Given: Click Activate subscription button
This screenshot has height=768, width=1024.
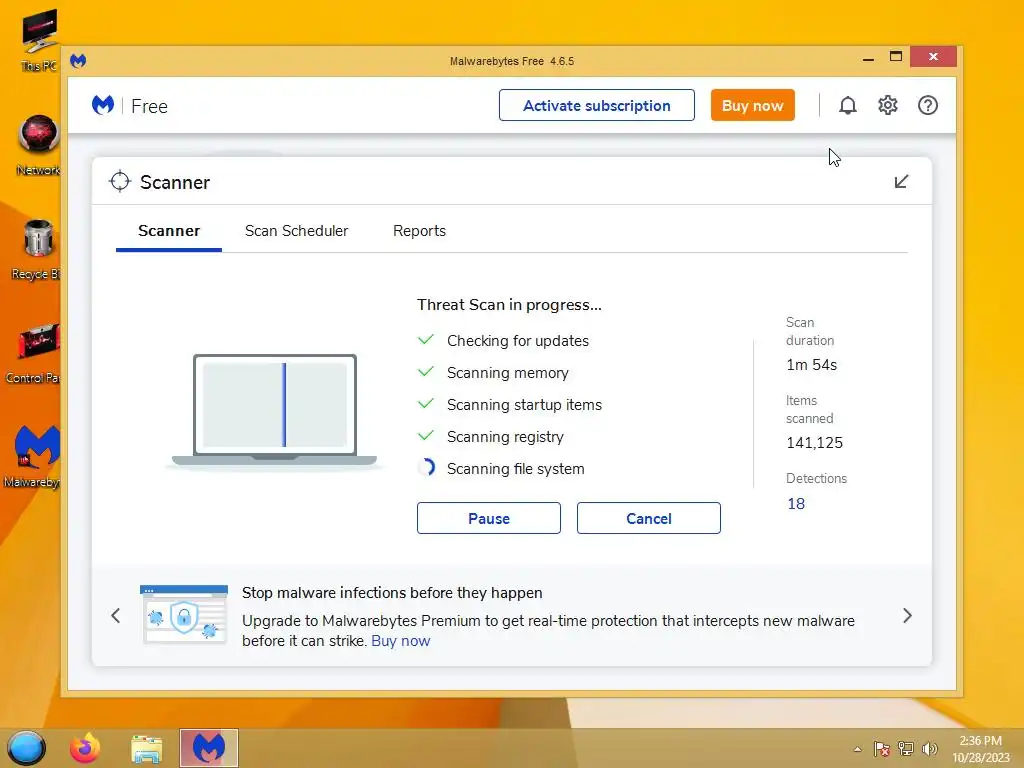Looking at the screenshot, I should [x=597, y=105].
